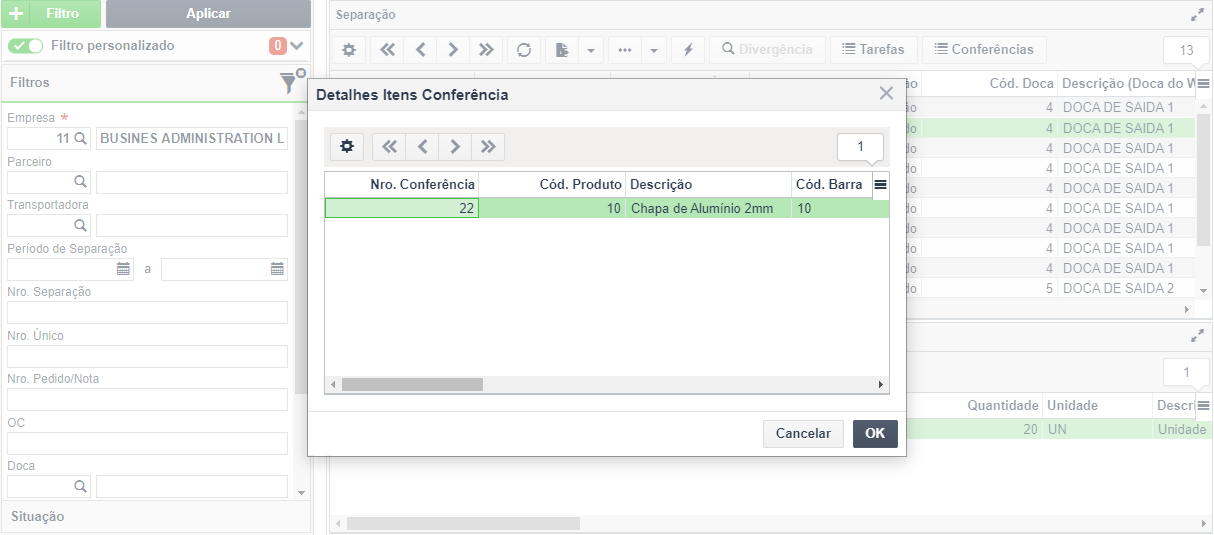Click the export file icon in Separação

562,49
